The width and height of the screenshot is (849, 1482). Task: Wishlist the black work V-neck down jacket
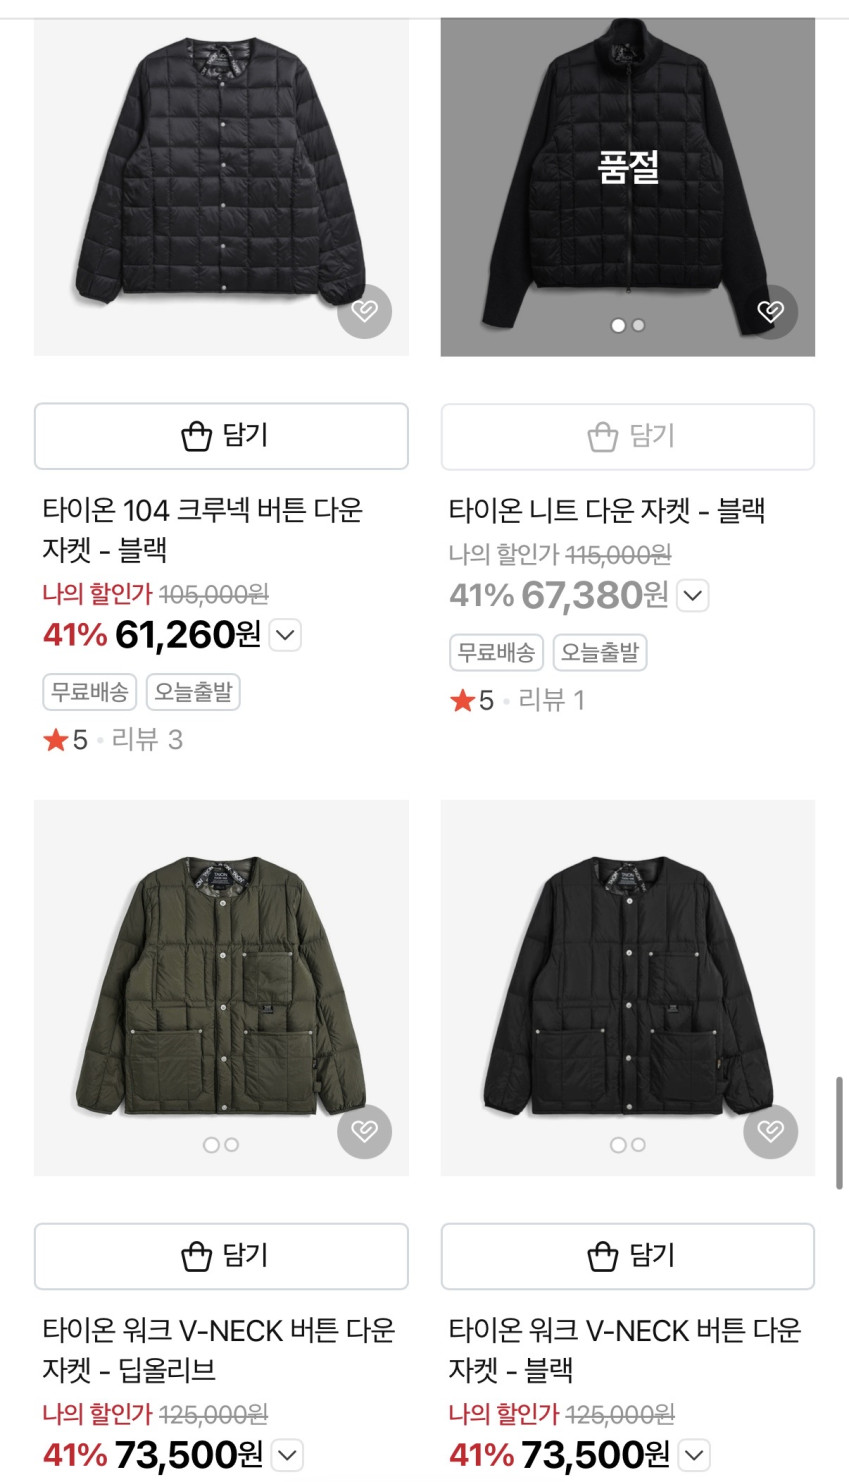coord(770,1131)
